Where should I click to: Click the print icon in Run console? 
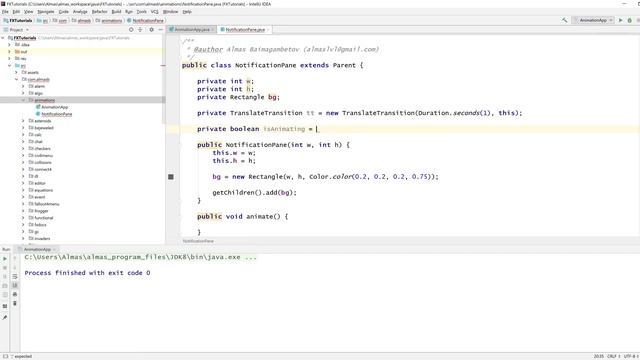coord(15,294)
